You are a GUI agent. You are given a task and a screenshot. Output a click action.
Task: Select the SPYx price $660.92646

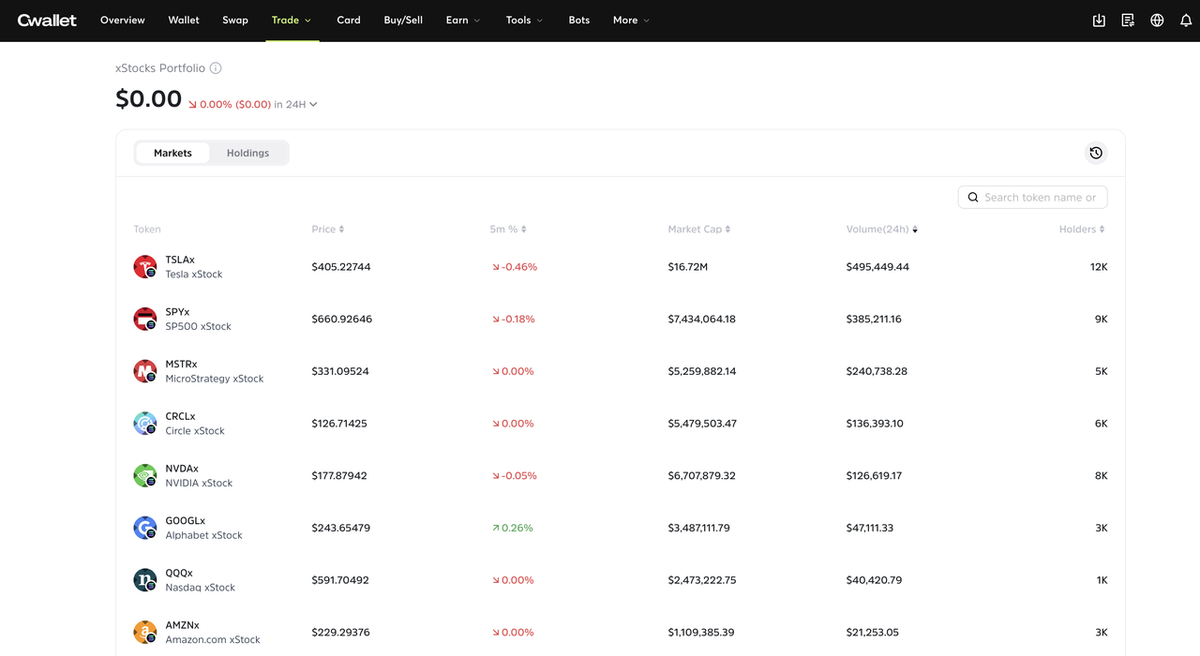tap(342, 319)
